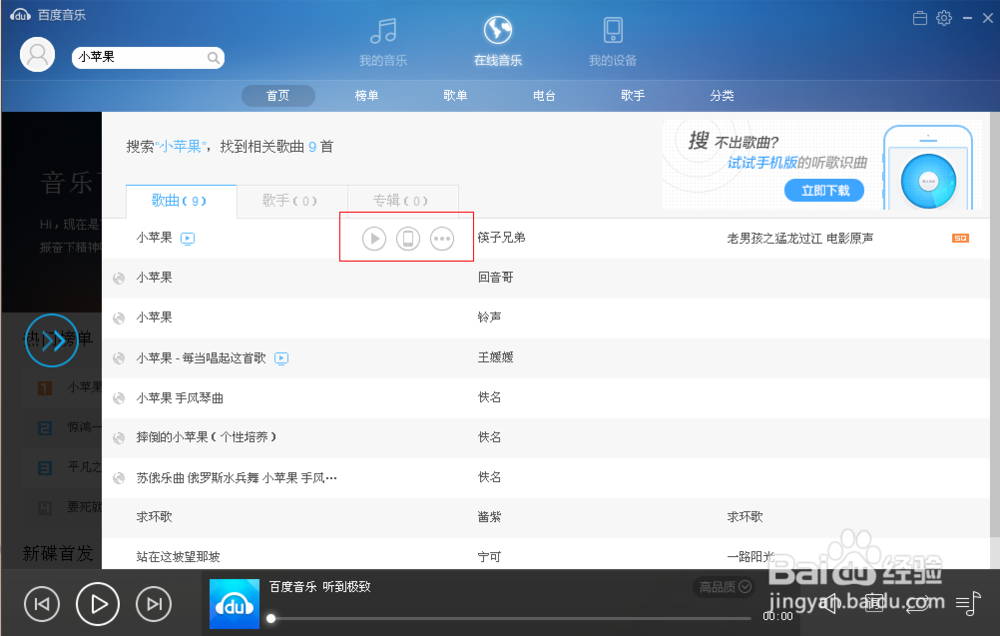Play the MV next to 小苹果
Viewport: 1000px width, 636px height.
click(189, 238)
